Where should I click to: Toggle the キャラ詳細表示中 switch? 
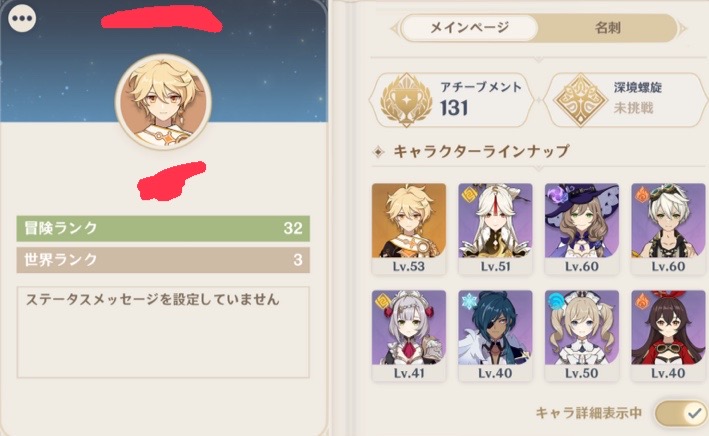(x=681, y=412)
